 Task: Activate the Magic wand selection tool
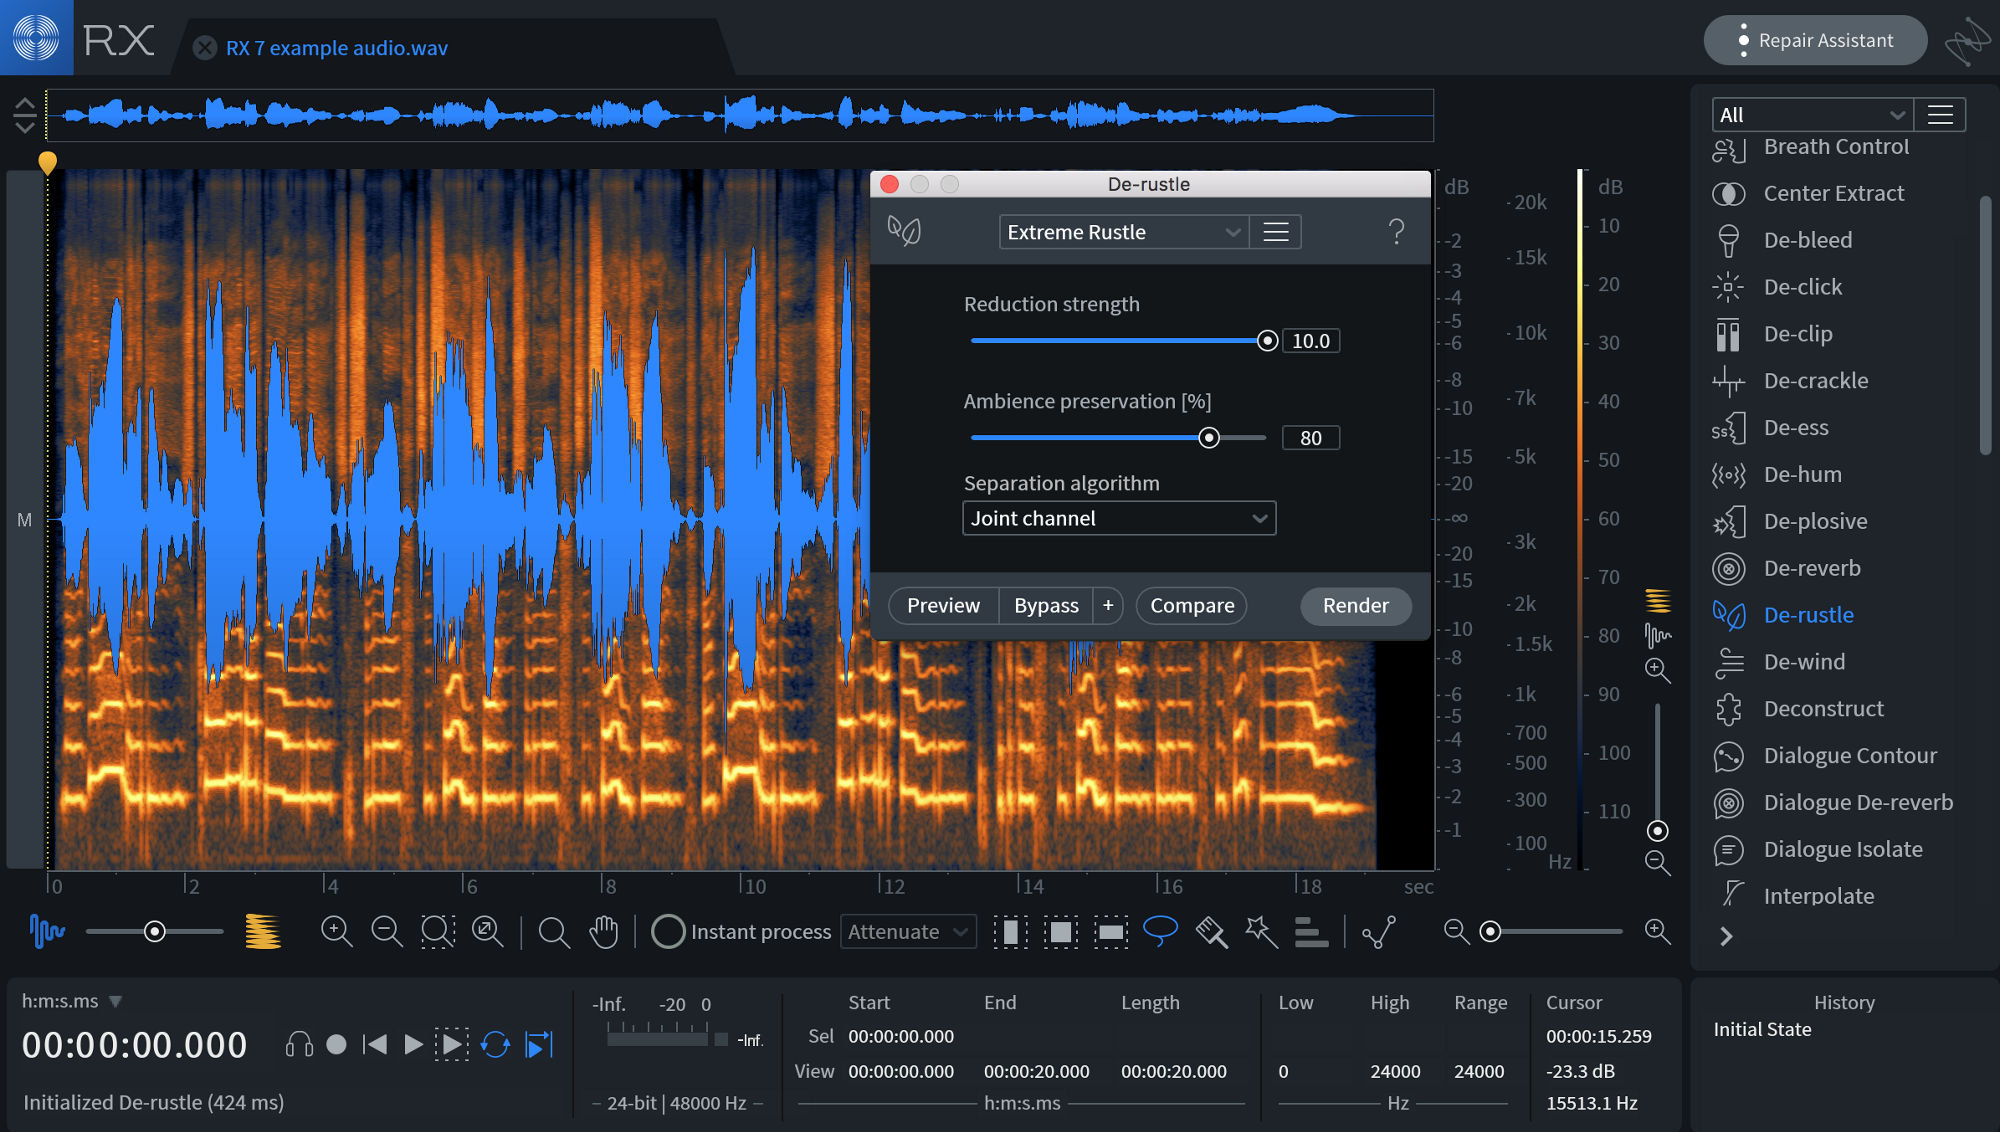(x=1260, y=931)
